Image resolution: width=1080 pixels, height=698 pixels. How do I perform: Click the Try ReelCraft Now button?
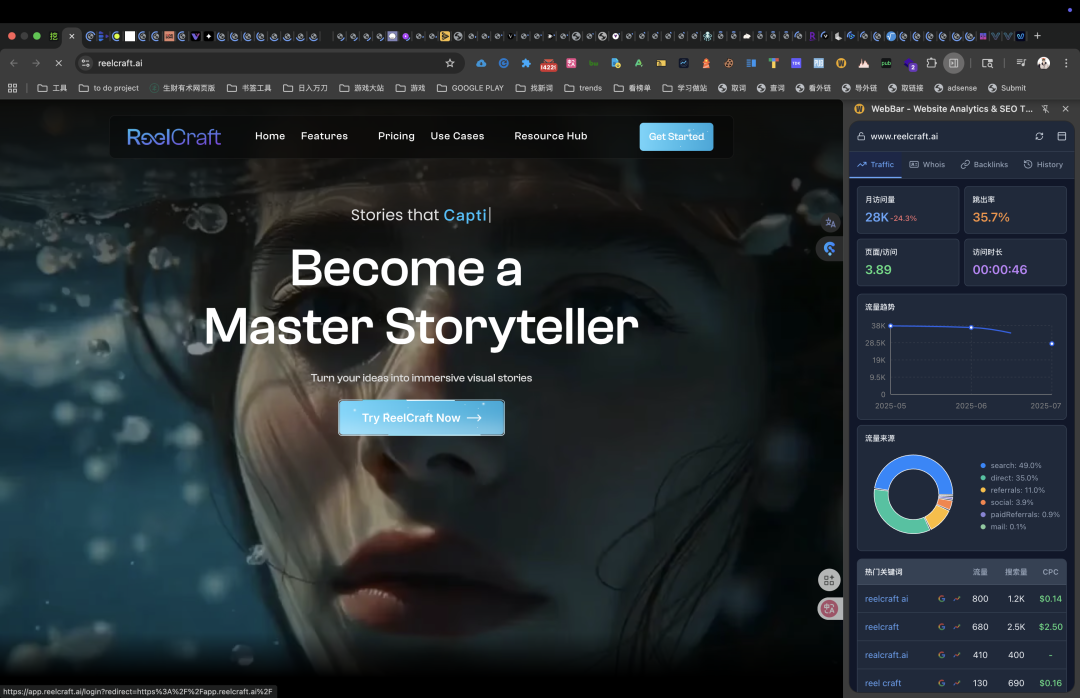coord(422,418)
